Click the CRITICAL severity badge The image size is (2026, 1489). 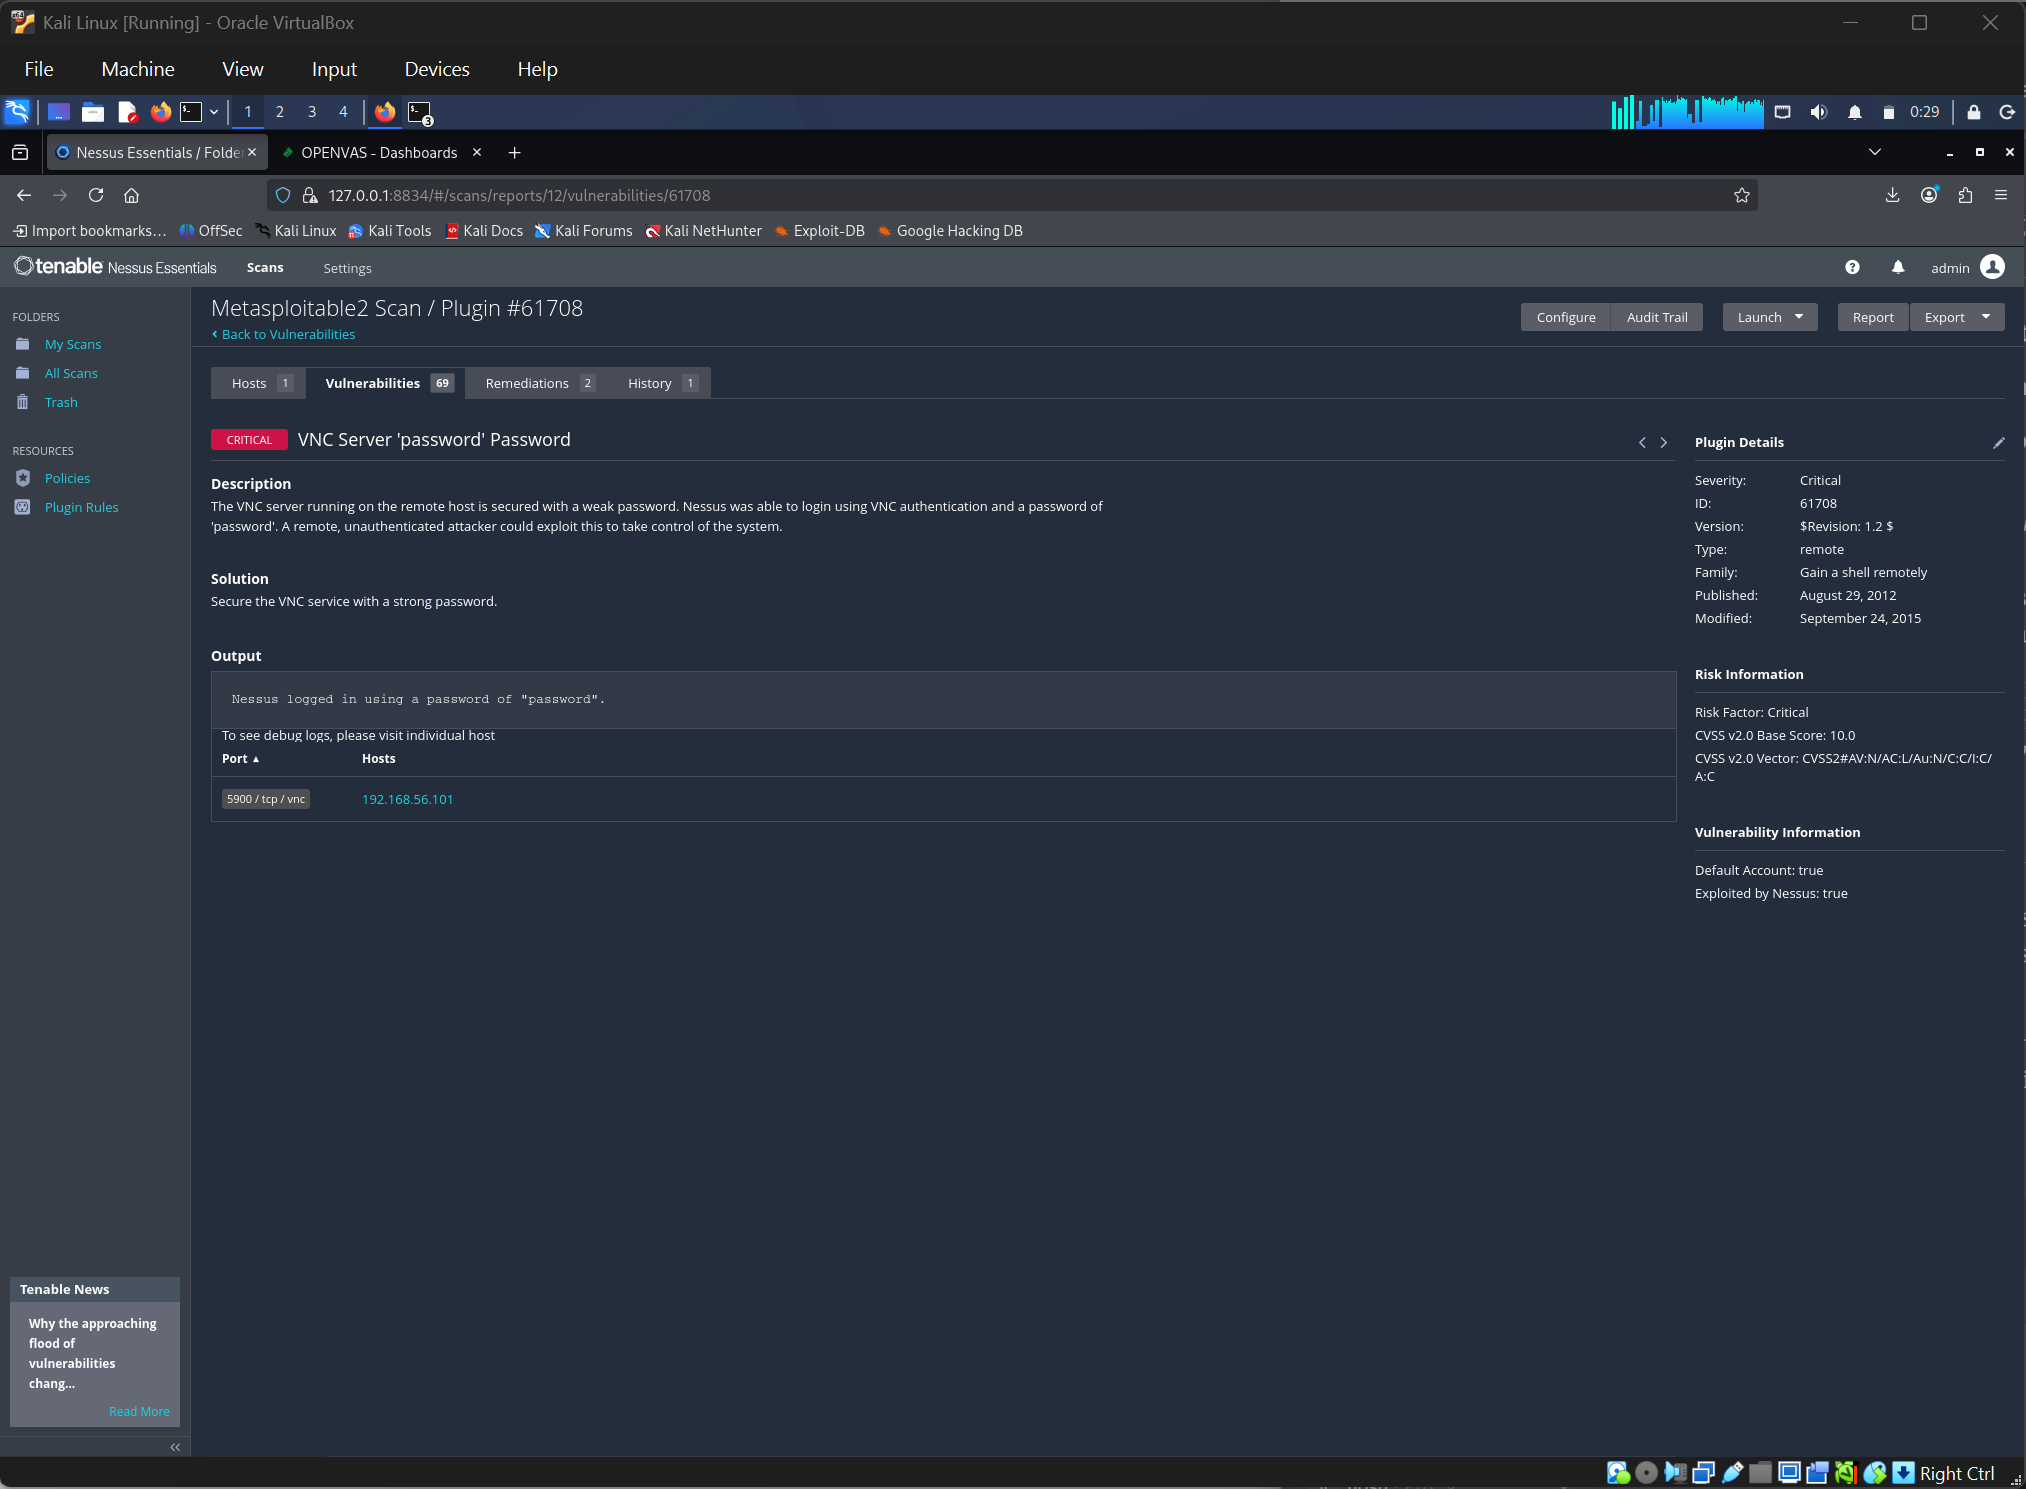[x=249, y=440]
